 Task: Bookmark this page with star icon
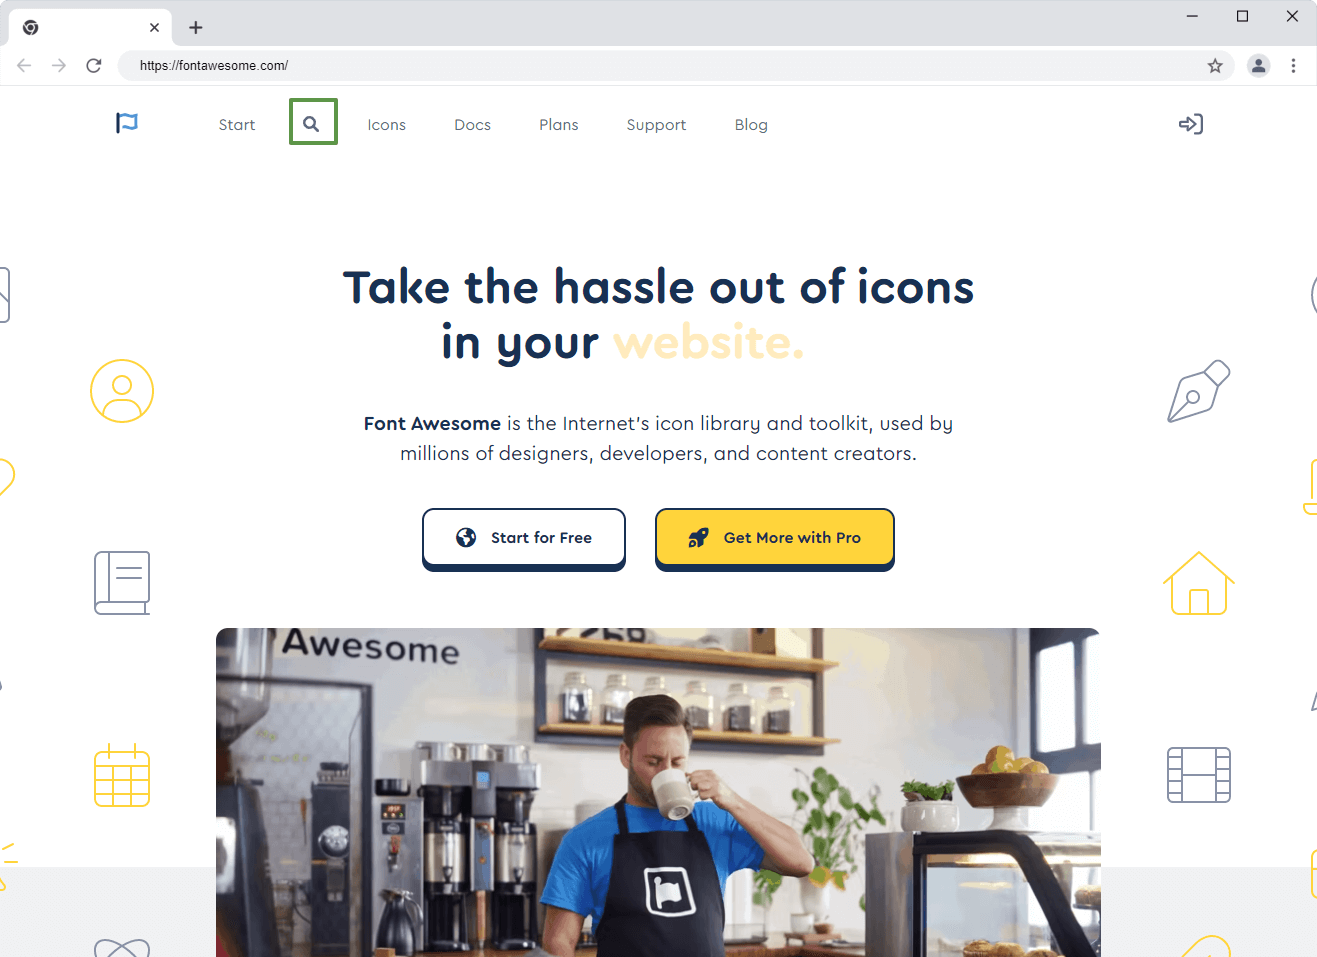1215,66
